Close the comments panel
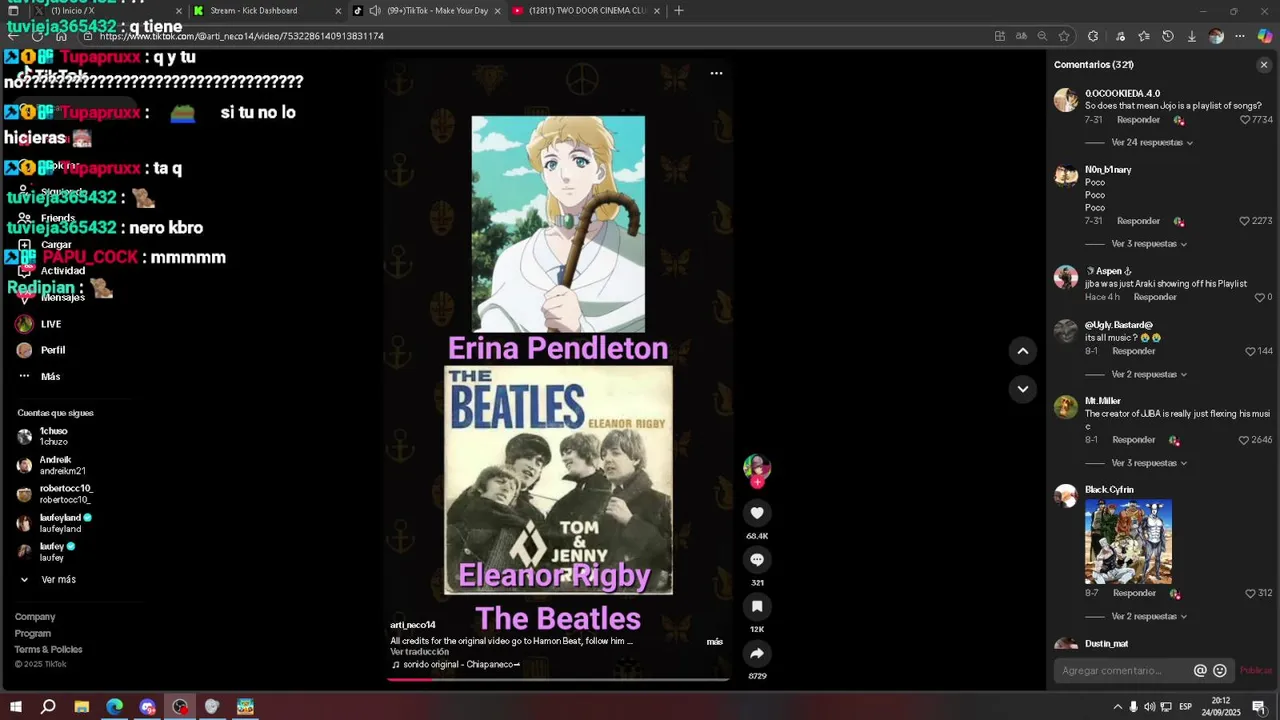 click(1264, 65)
